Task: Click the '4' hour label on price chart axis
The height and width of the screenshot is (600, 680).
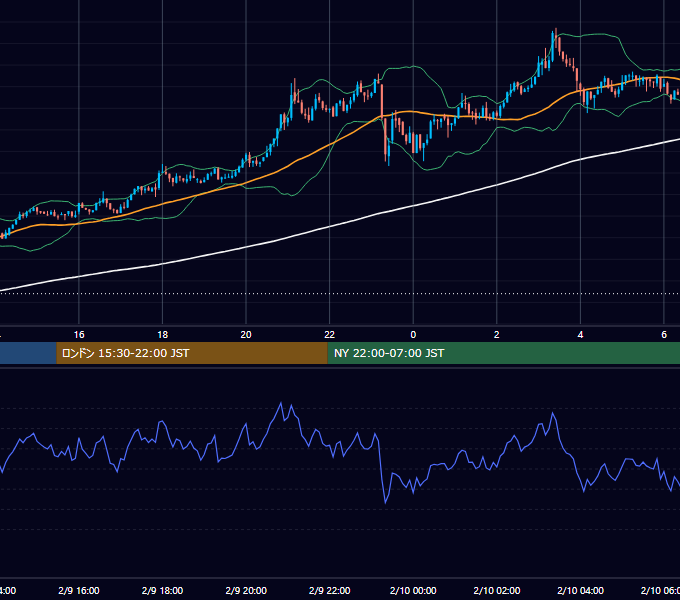Action: [x=580, y=334]
